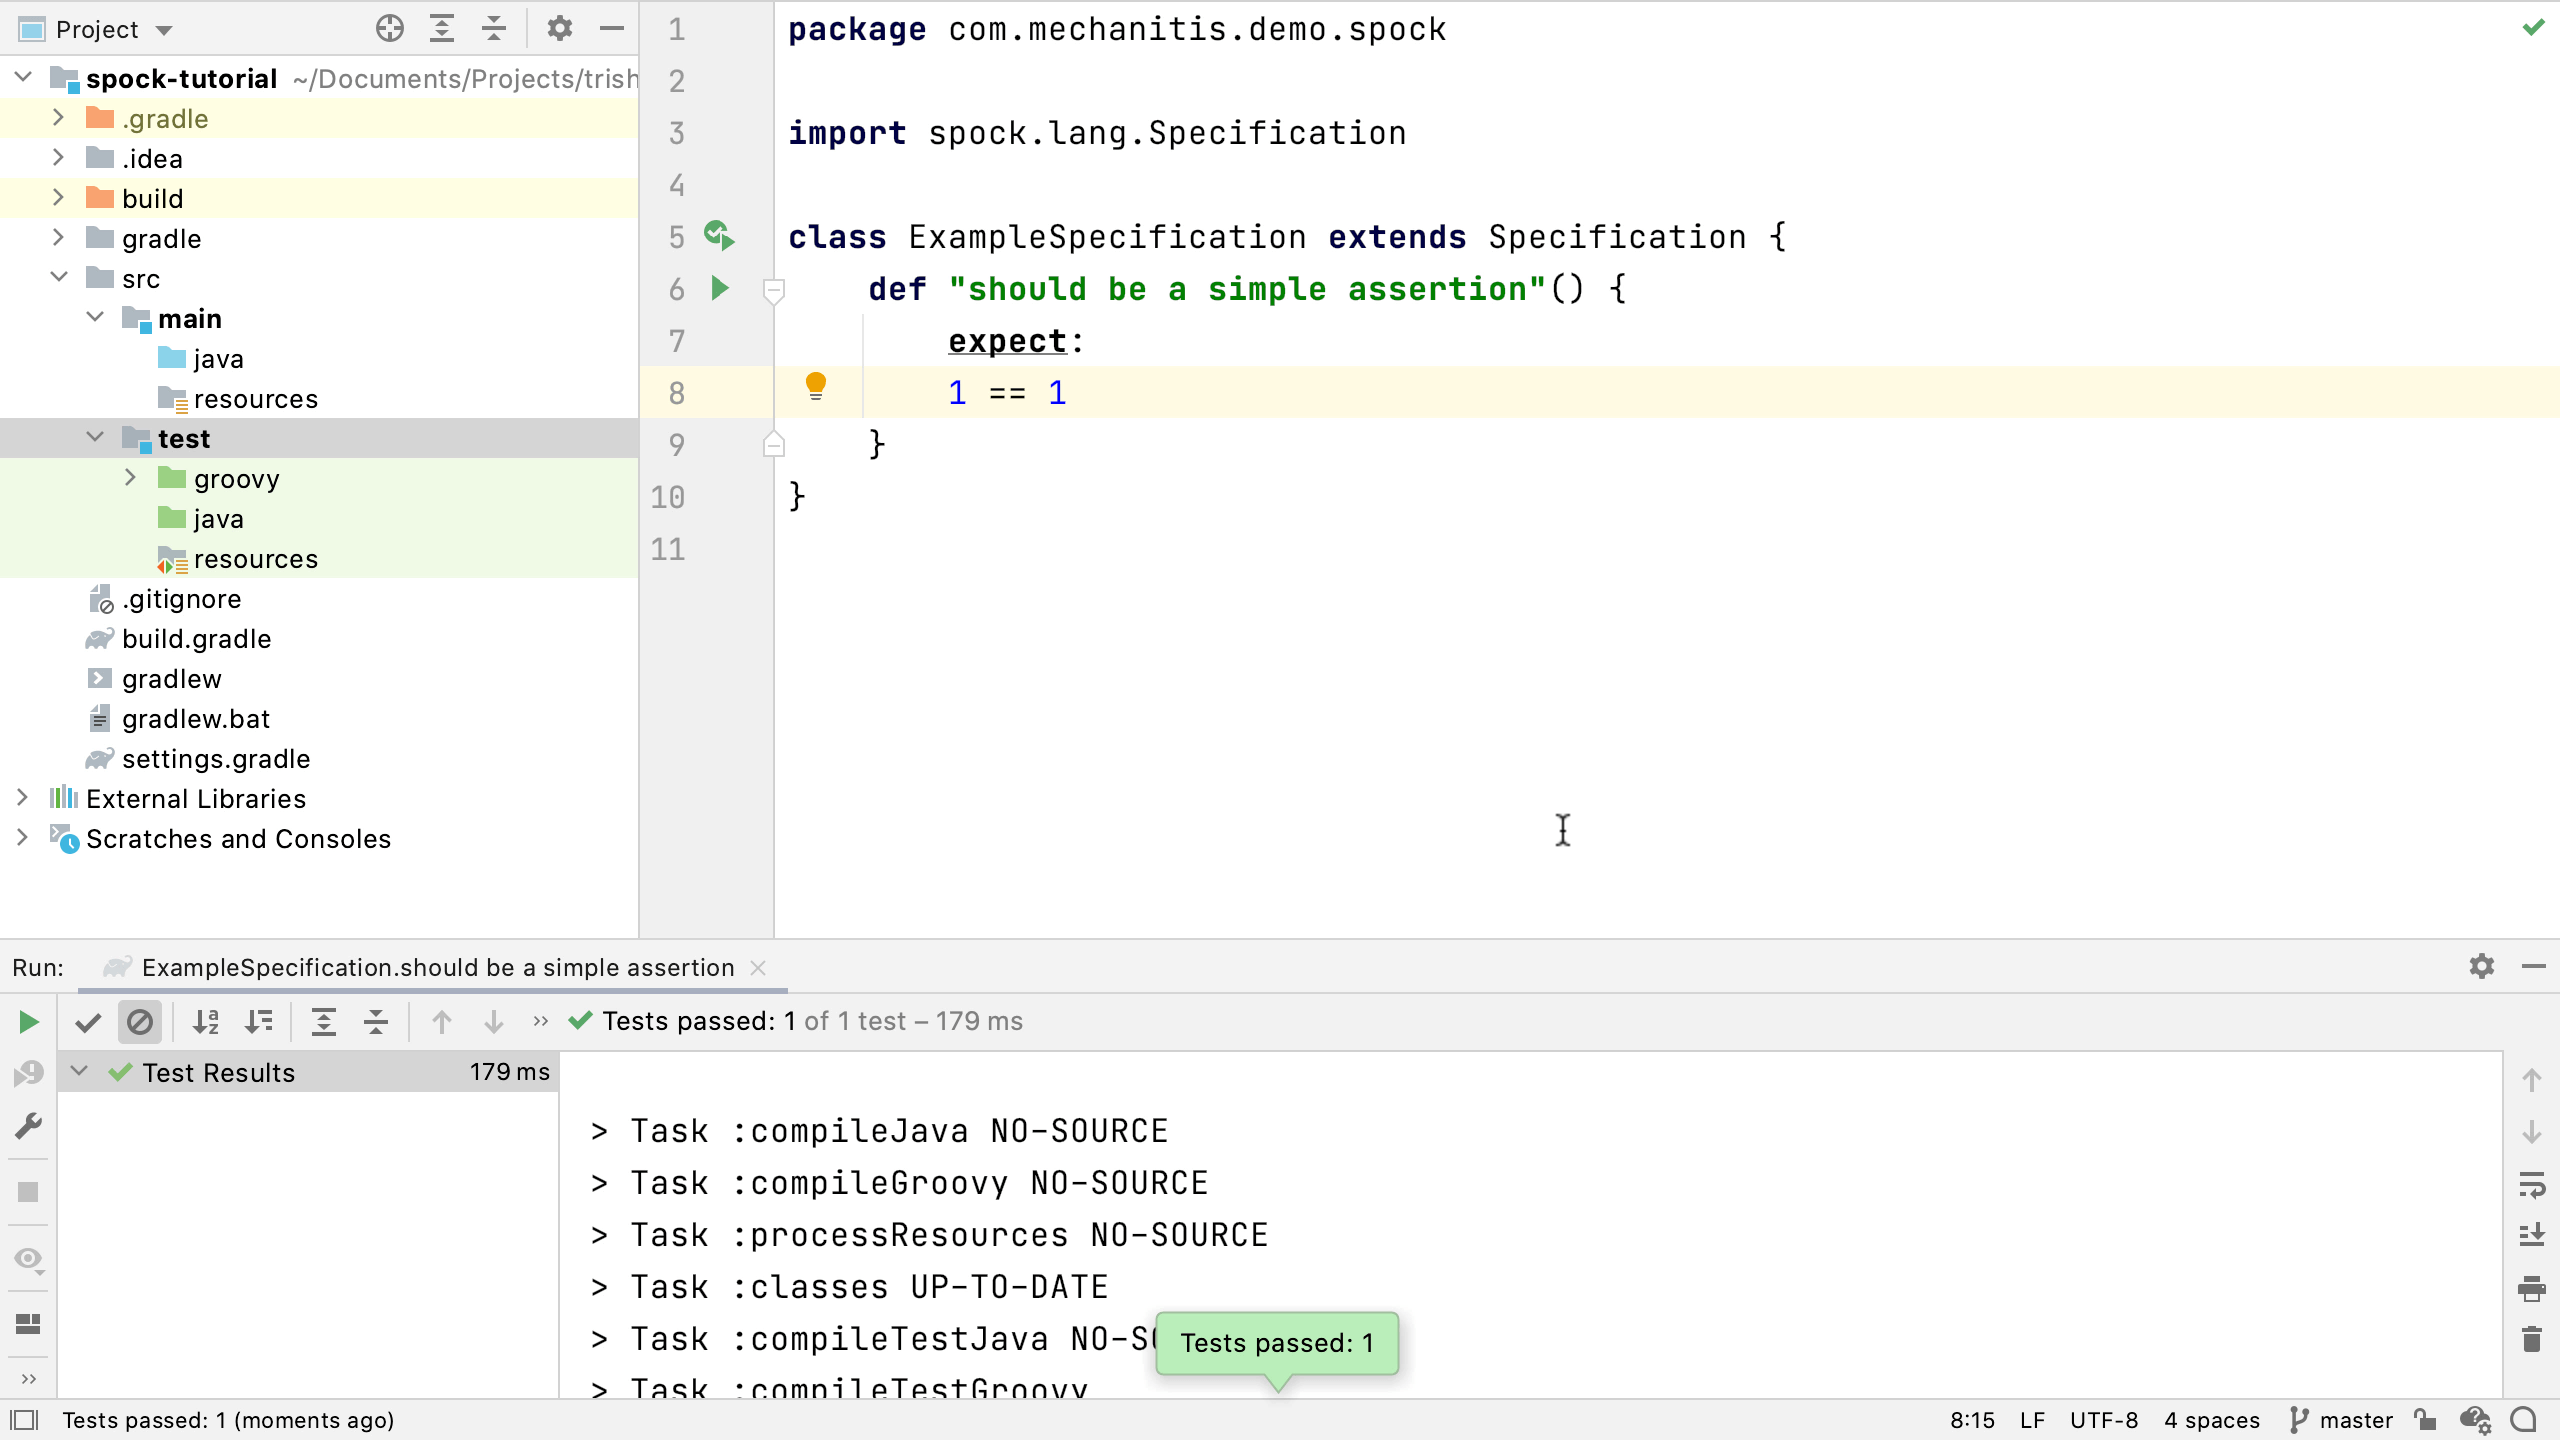Toggle the show ignored tests button
Viewport: 2560px width, 1440px height.
tap(140, 1022)
